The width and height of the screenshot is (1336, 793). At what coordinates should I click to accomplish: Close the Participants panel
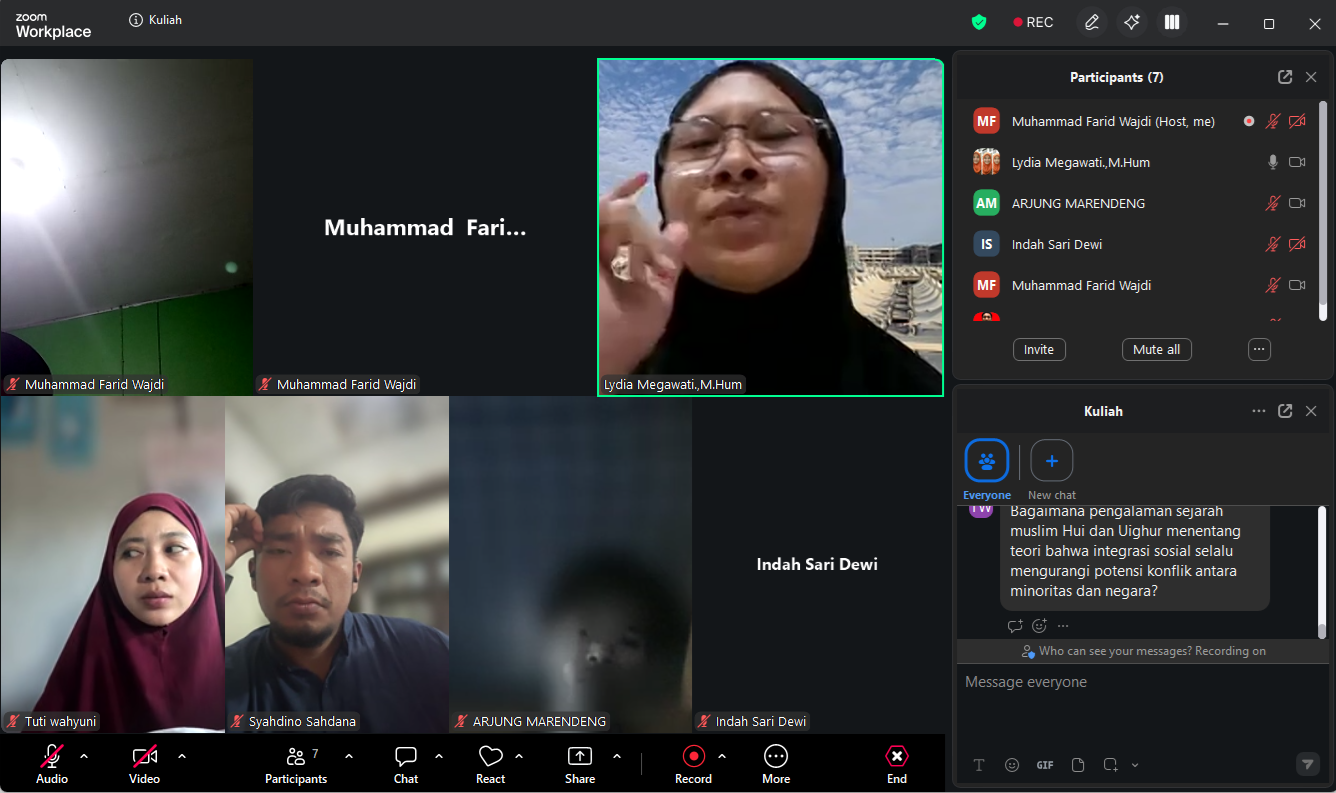pyautogui.click(x=1311, y=77)
